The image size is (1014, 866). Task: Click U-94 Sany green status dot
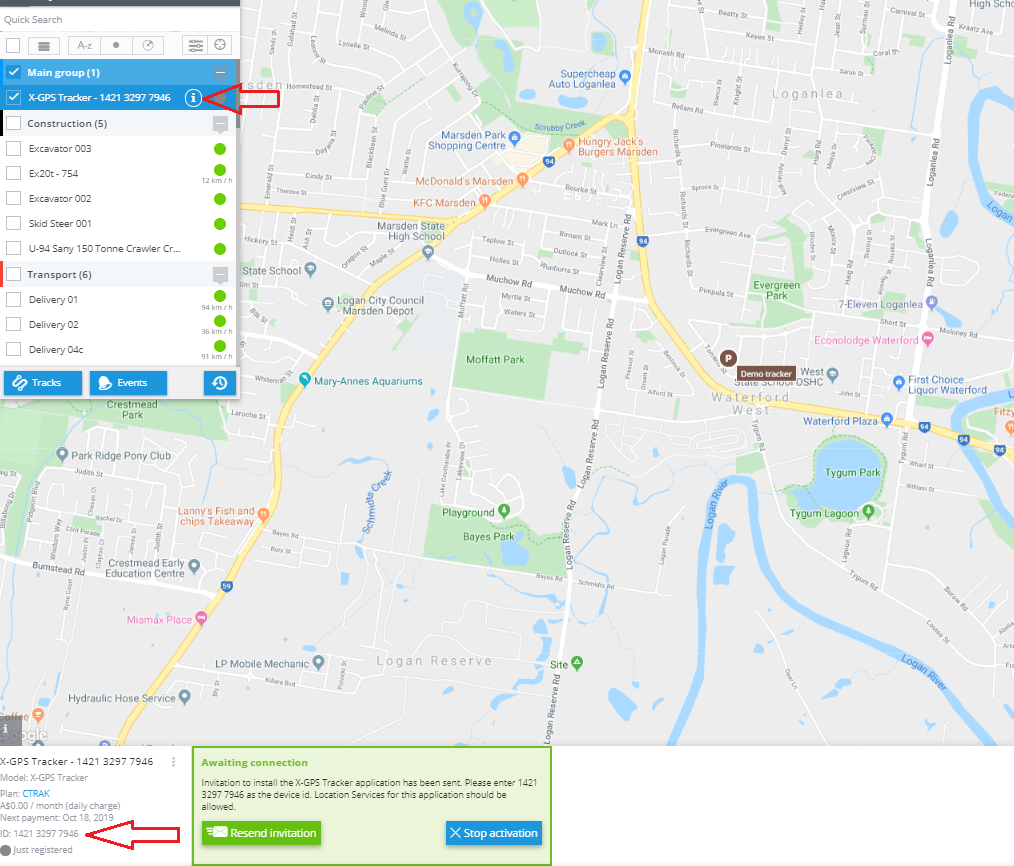(220, 249)
